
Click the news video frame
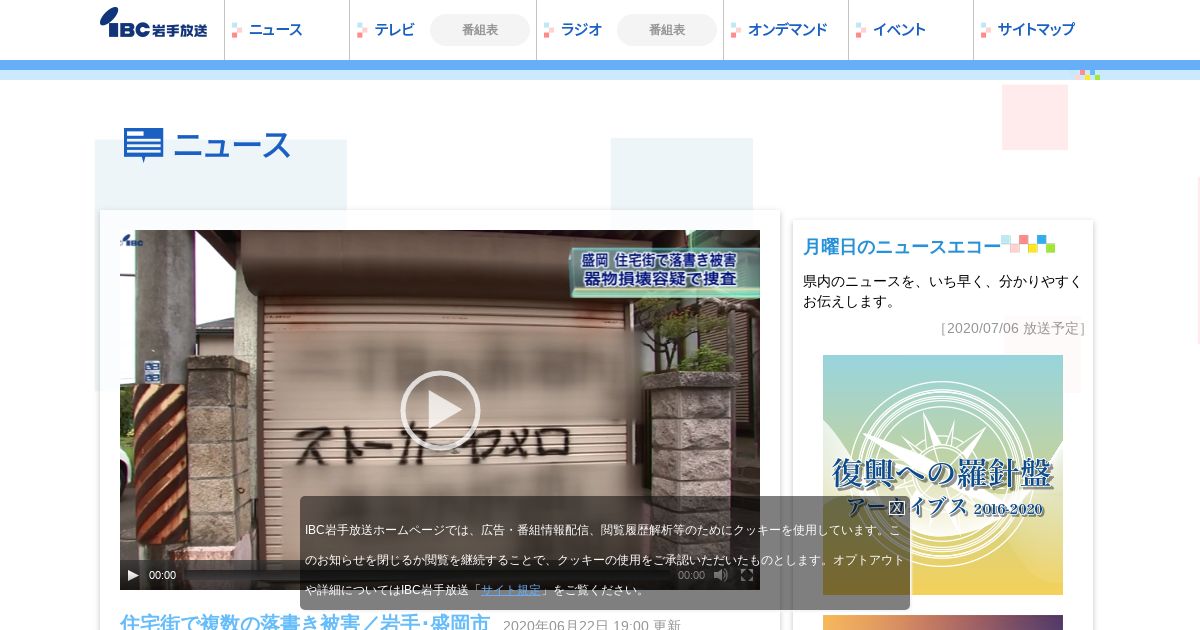[440, 410]
